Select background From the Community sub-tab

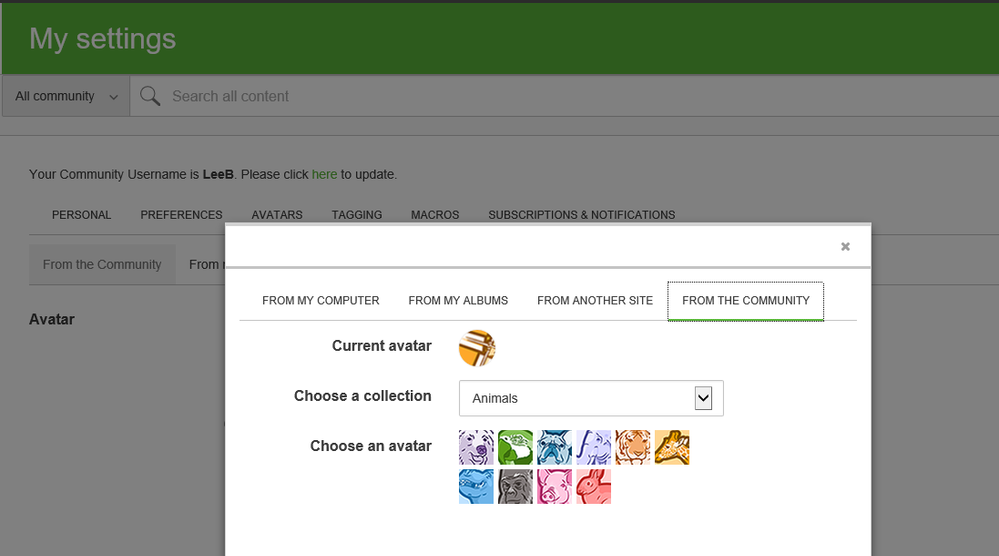[102, 264]
